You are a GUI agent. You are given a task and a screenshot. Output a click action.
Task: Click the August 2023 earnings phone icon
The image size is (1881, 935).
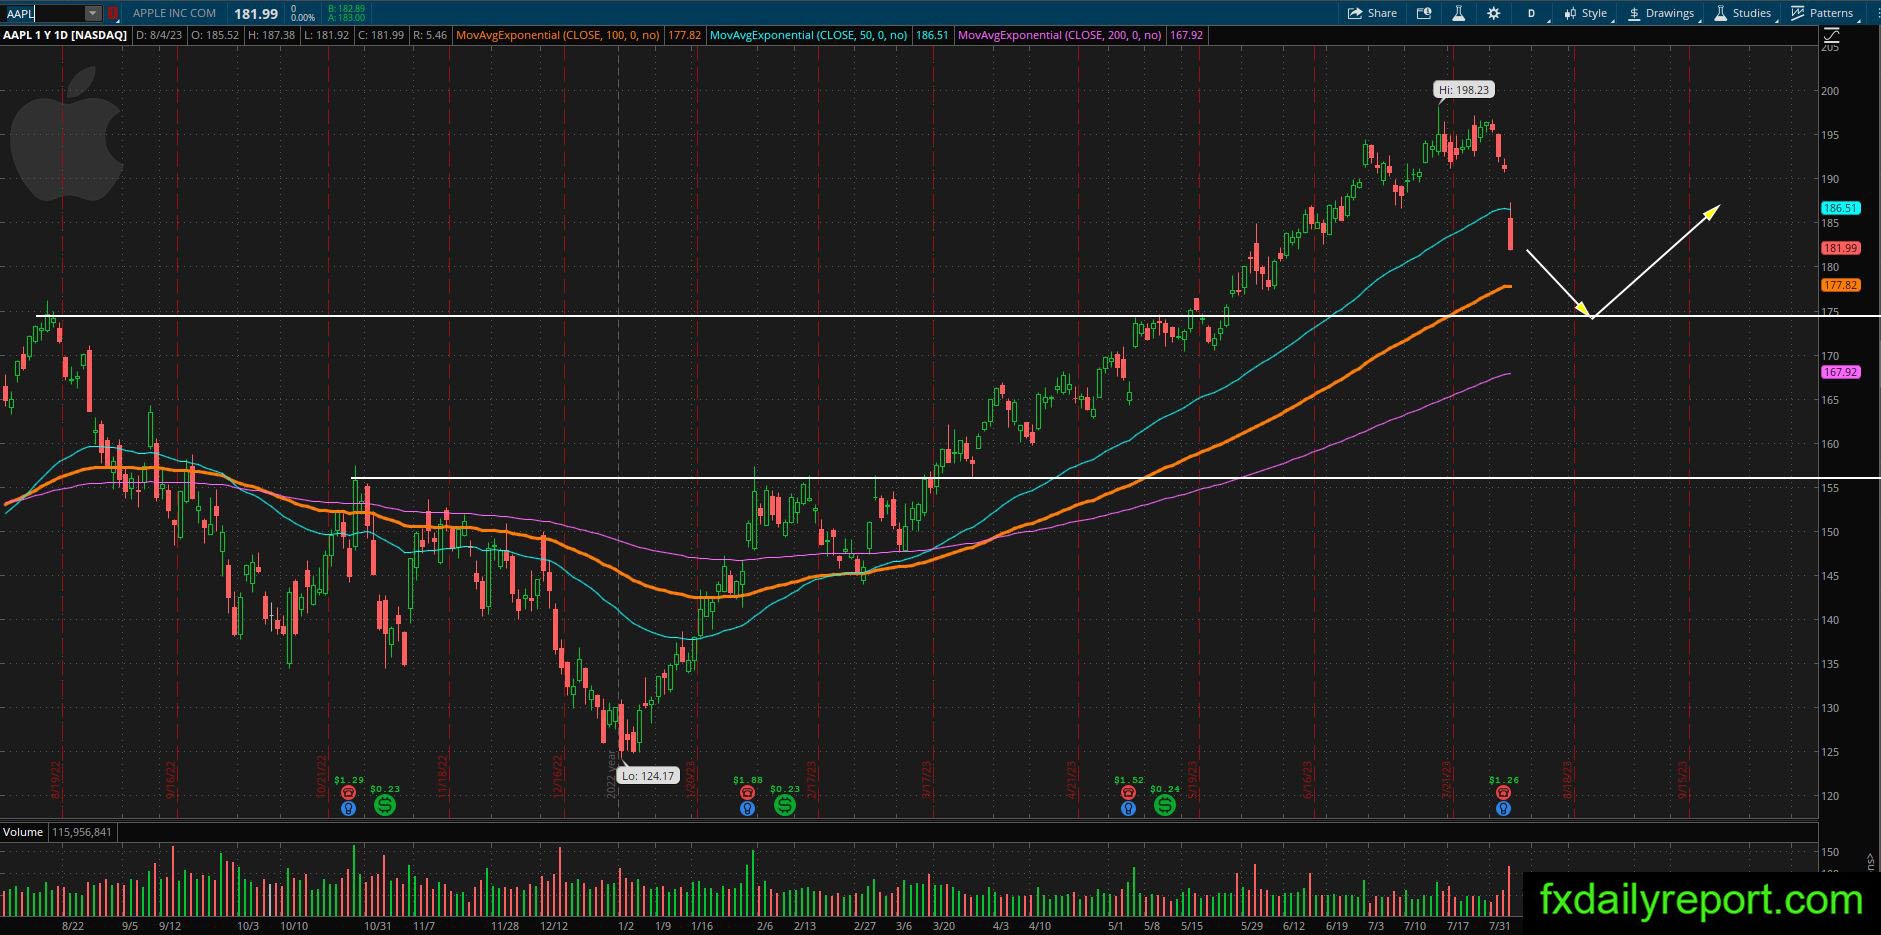tap(1503, 792)
